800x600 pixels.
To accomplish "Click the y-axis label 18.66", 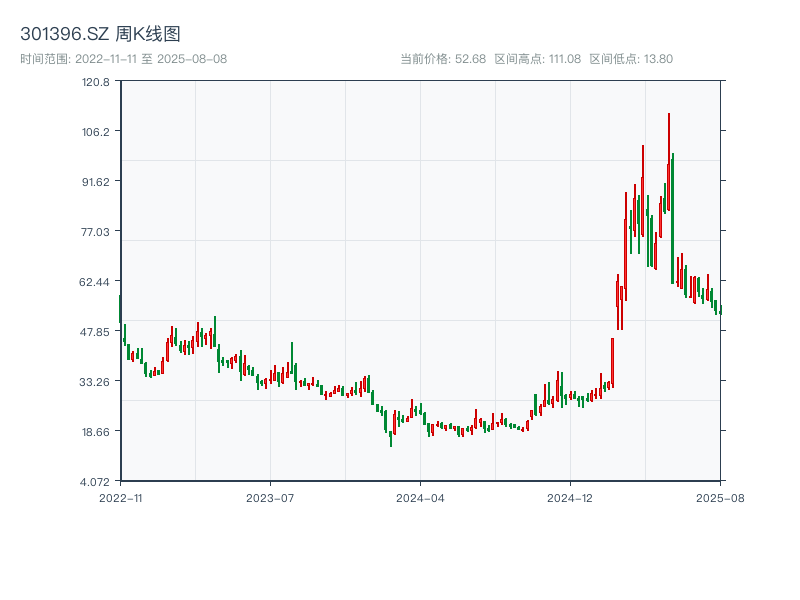I will (96, 432).
